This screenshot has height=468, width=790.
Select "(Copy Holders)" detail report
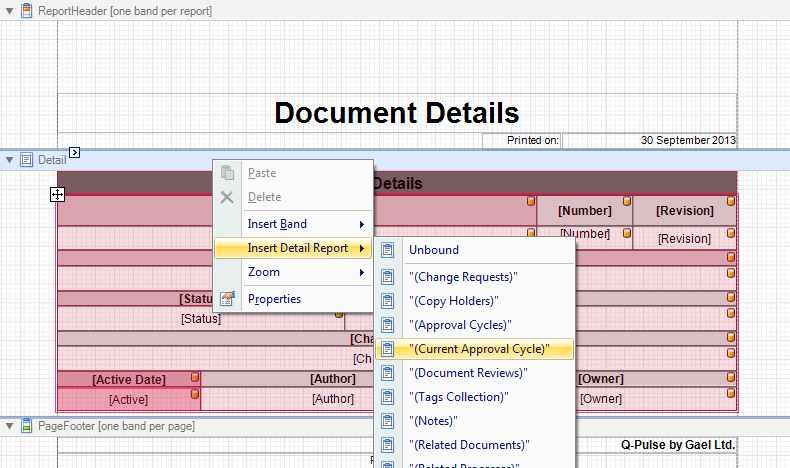click(475, 301)
